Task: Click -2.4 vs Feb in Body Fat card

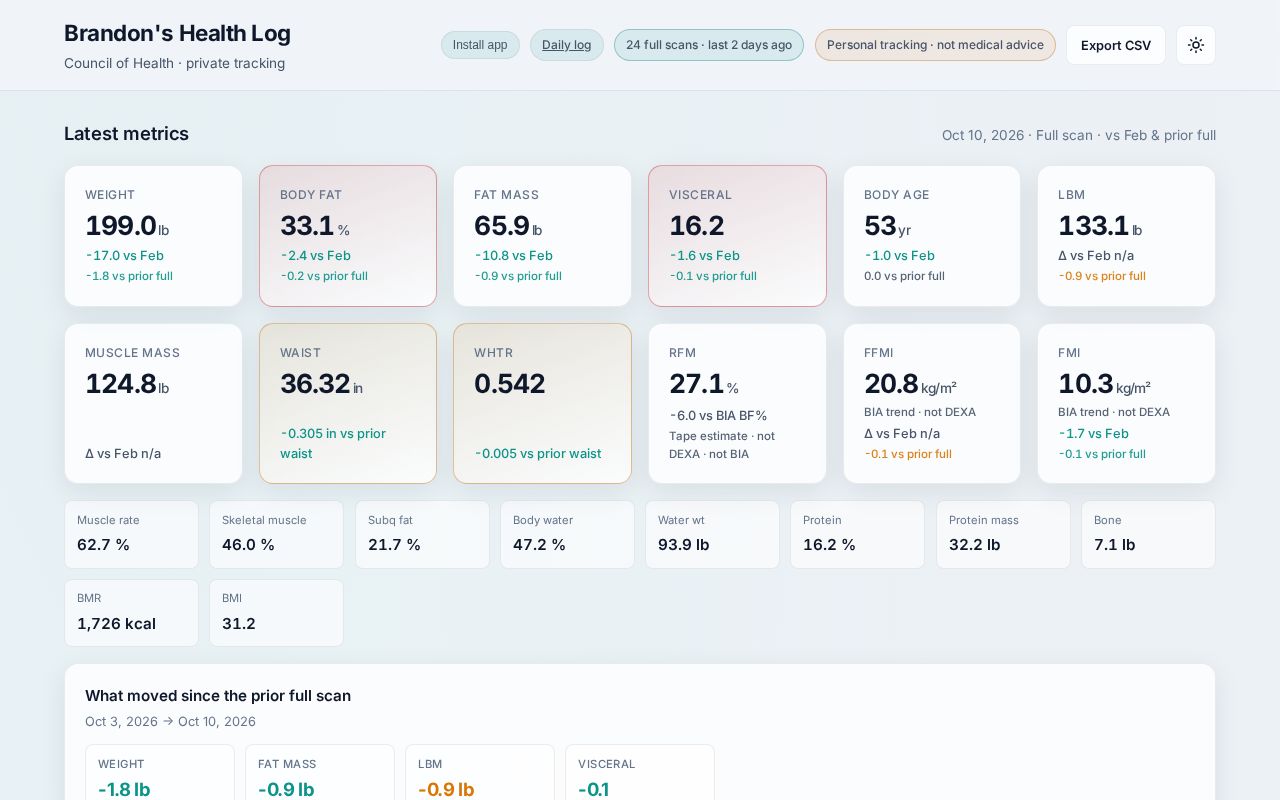Action: [316, 255]
